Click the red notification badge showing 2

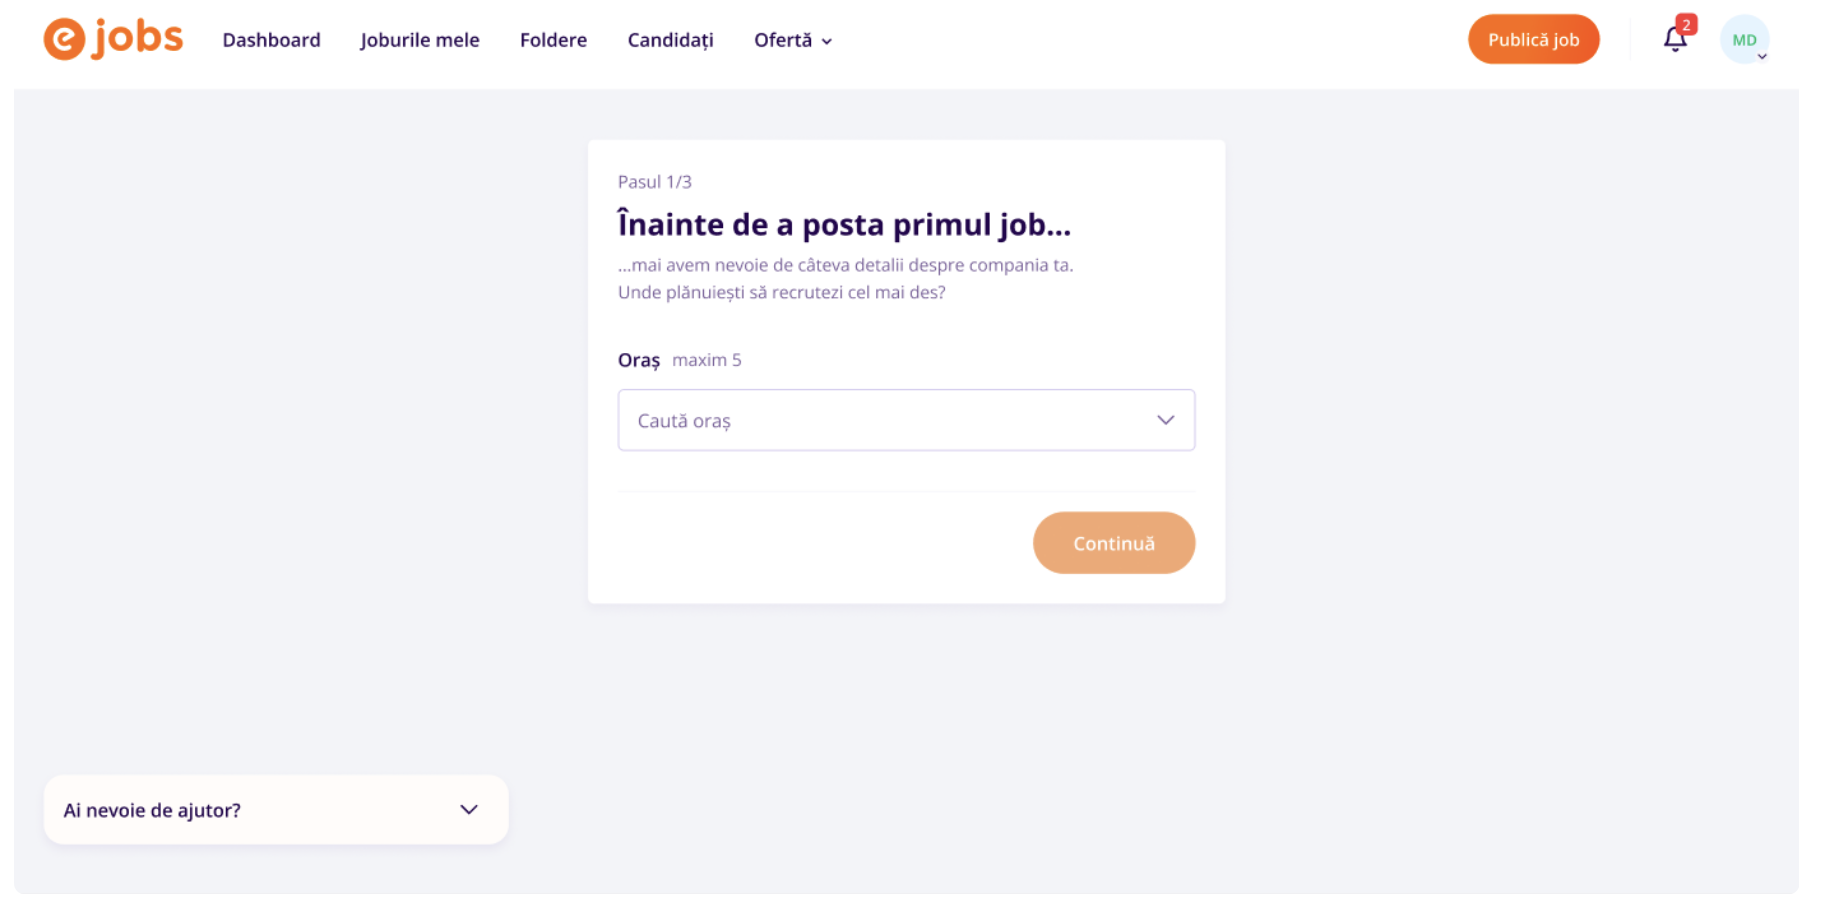(1686, 25)
